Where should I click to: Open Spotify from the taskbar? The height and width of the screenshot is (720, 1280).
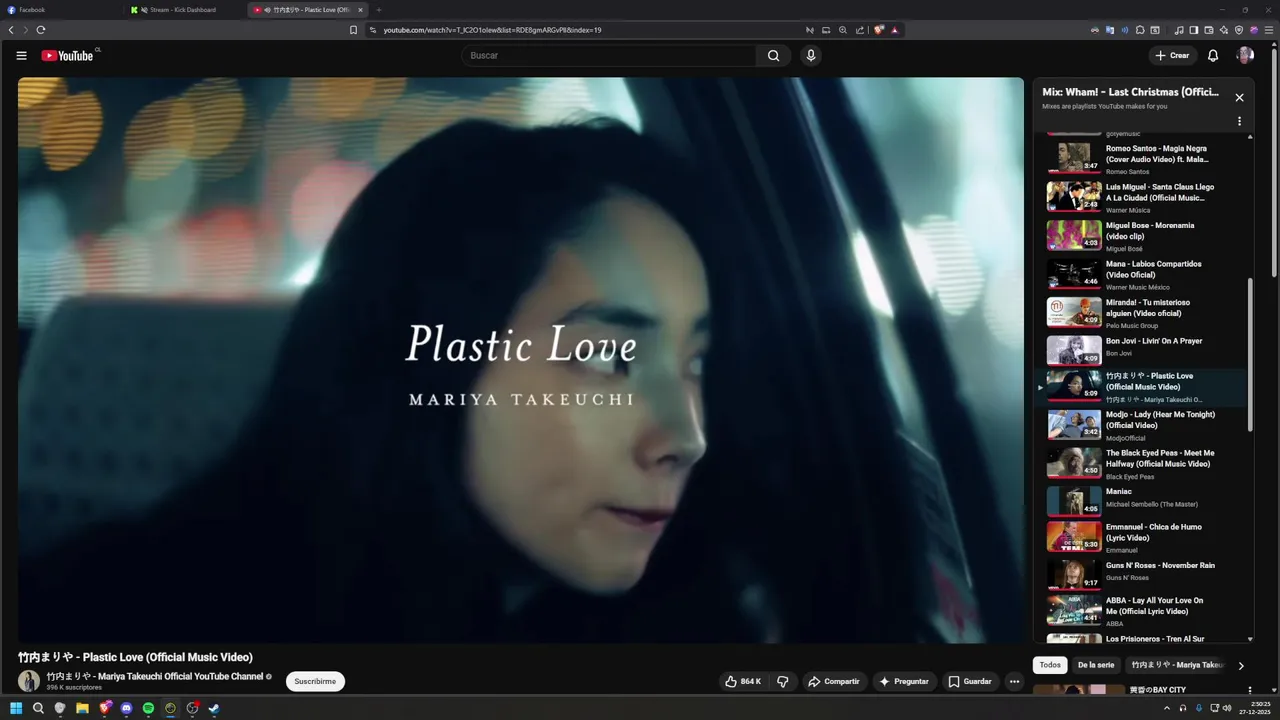click(x=148, y=708)
